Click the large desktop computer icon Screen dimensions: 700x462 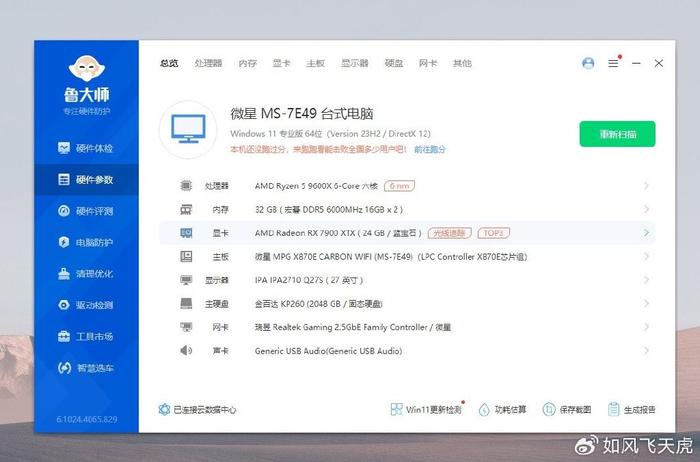tap(188, 129)
